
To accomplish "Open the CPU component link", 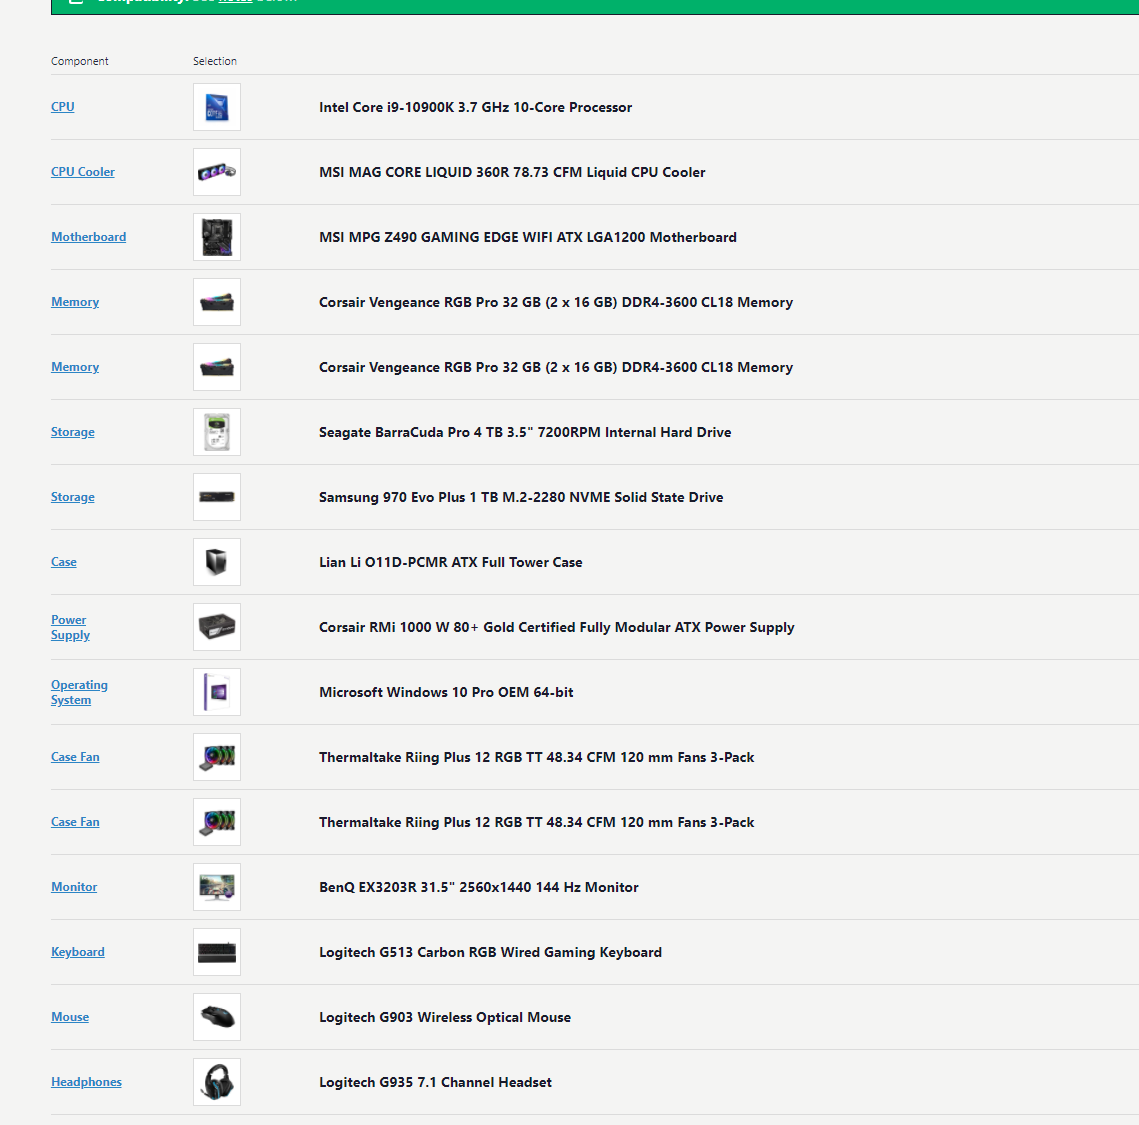I will coord(62,107).
